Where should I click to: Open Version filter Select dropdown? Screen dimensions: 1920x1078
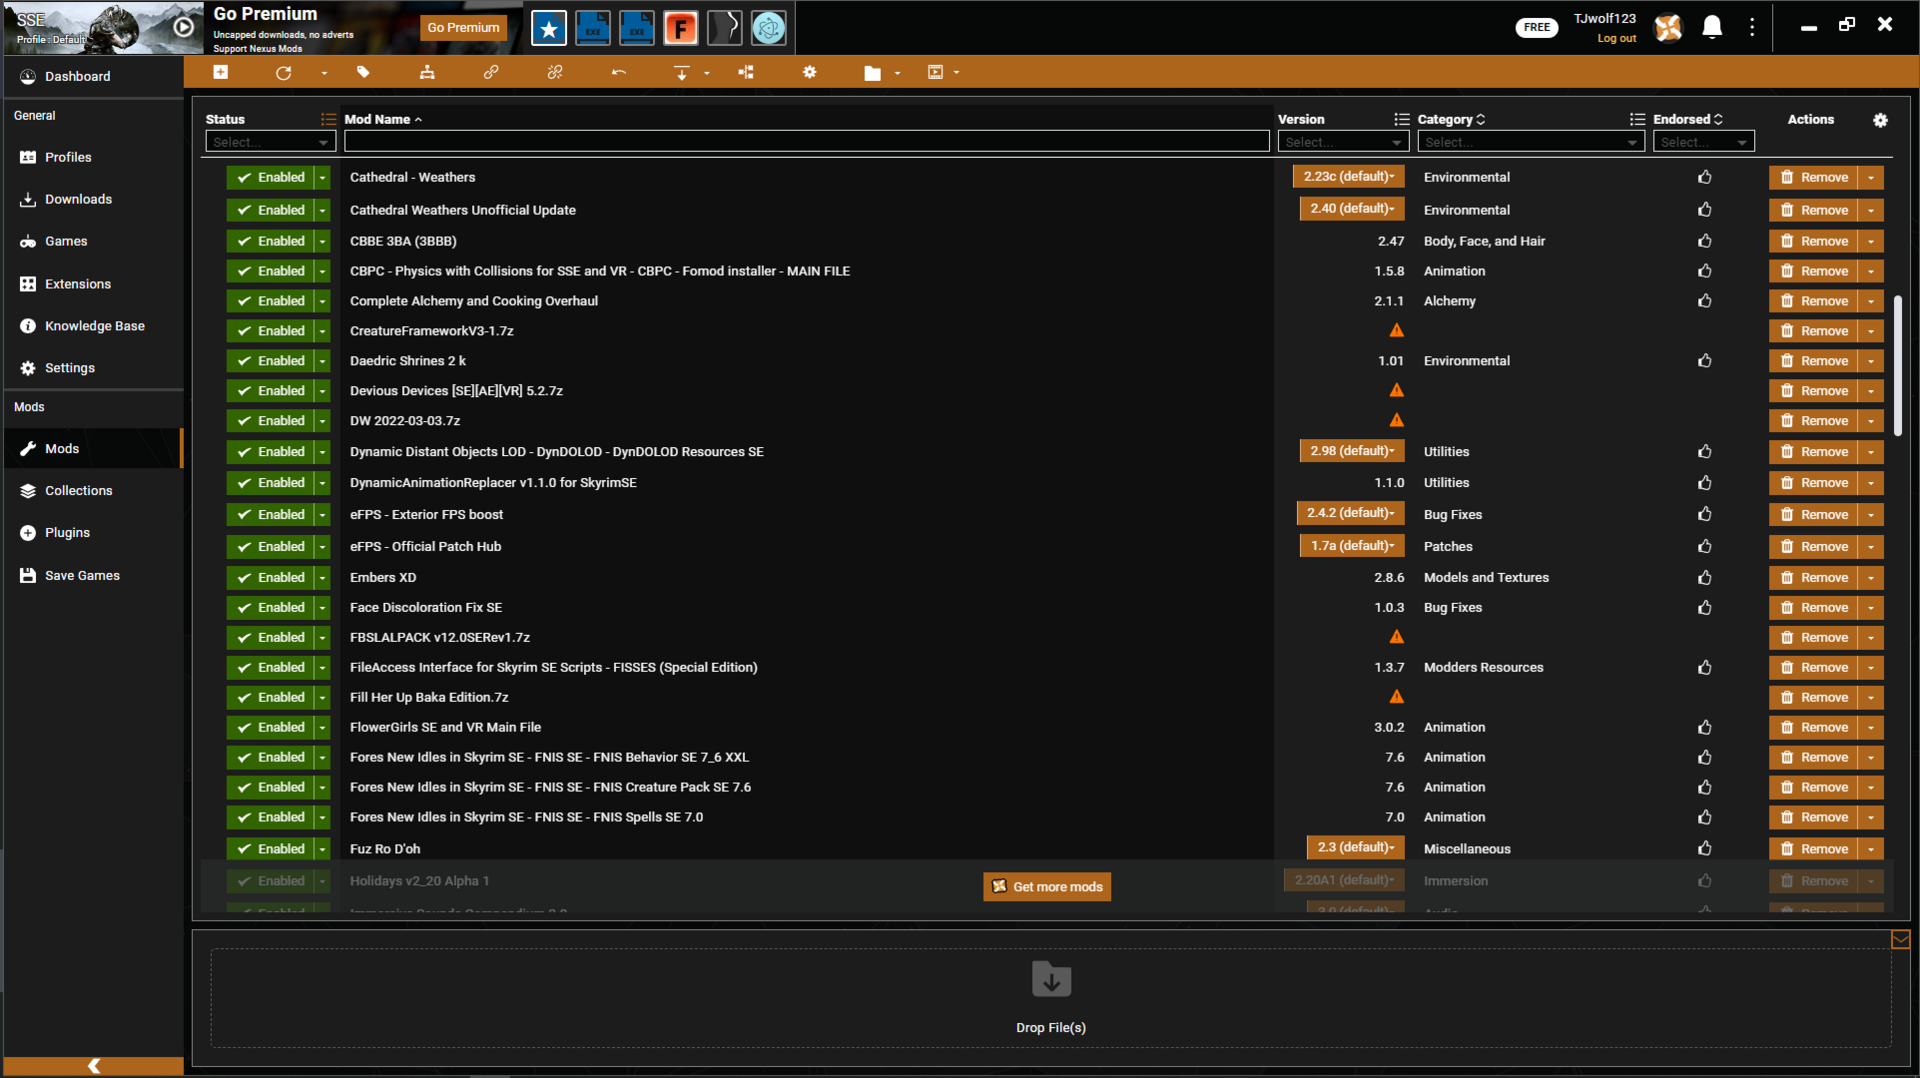click(x=1343, y=142)
